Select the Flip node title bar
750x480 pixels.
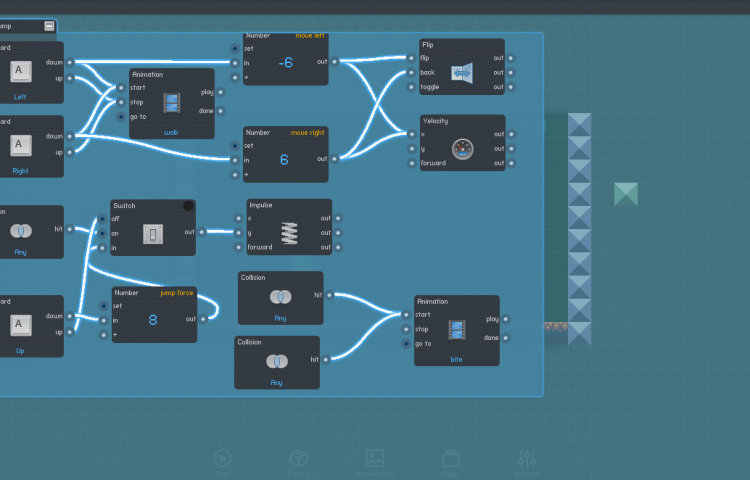pos(462,45)
